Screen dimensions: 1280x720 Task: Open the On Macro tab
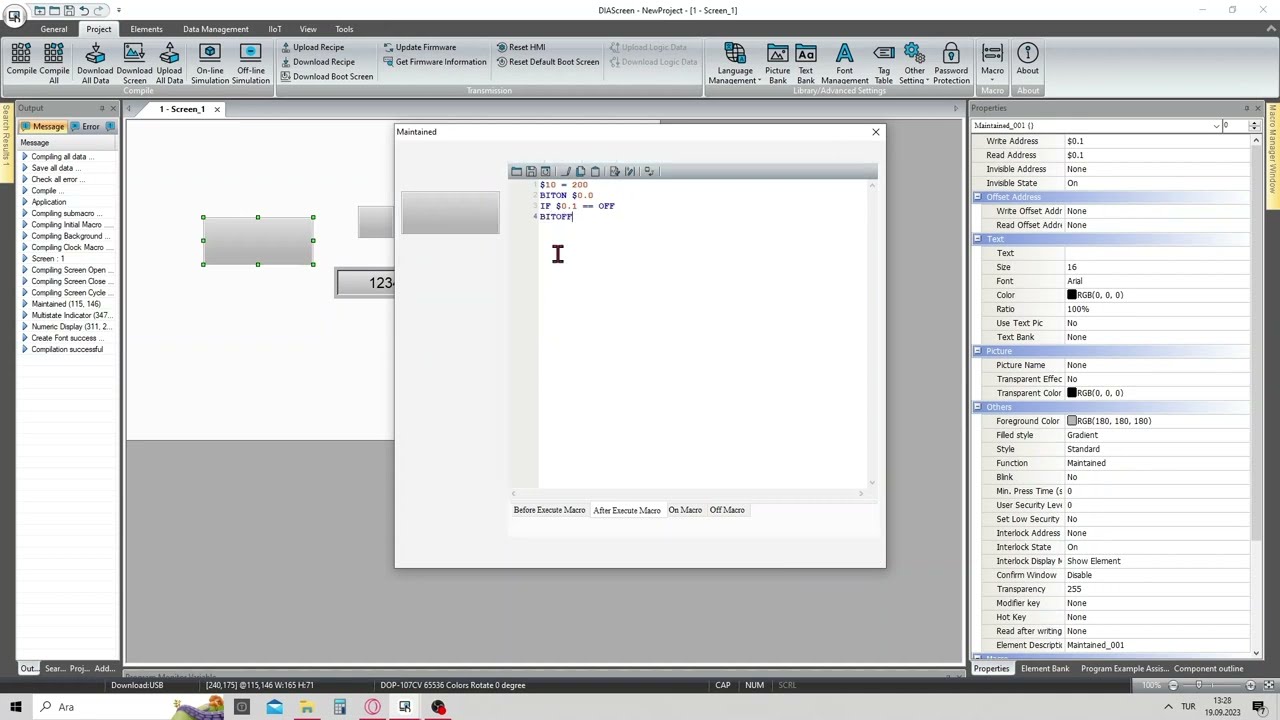(685, 510)
